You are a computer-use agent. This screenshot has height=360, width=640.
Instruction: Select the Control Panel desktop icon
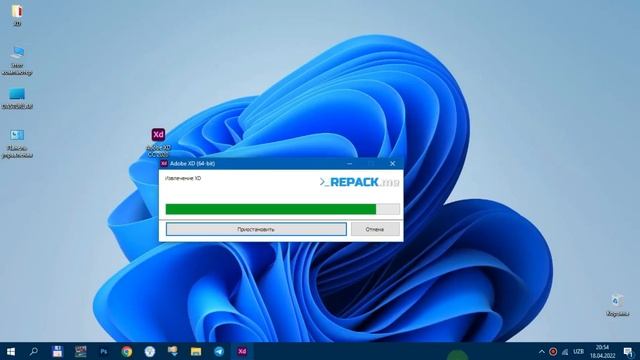17,143
